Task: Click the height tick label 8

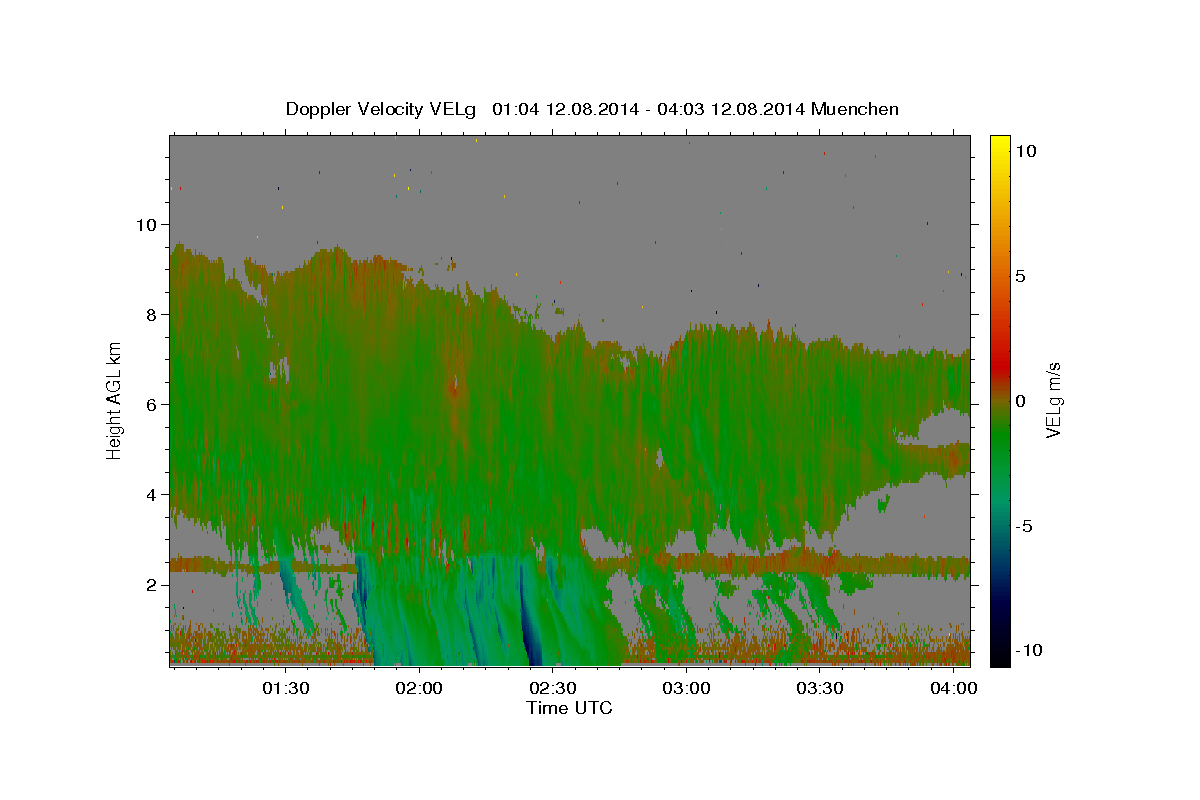Action: click(151, 314)
